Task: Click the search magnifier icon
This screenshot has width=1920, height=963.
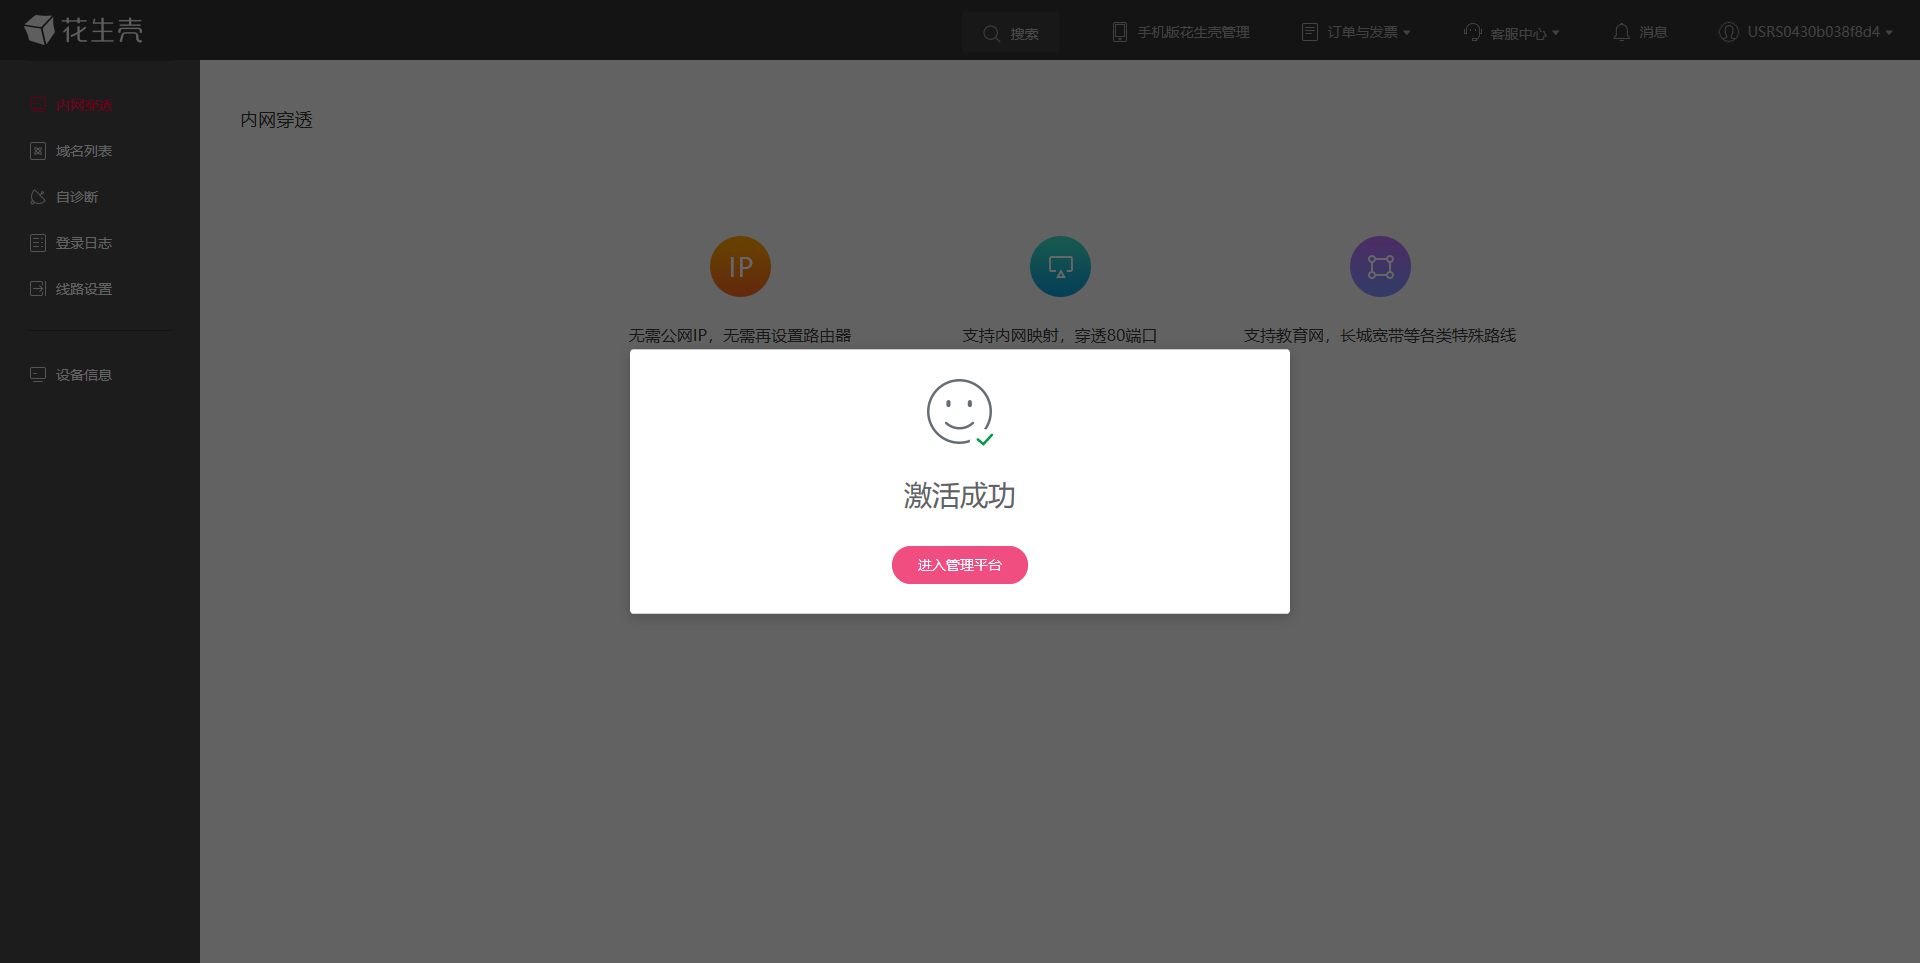Action: tap(991, 33)
